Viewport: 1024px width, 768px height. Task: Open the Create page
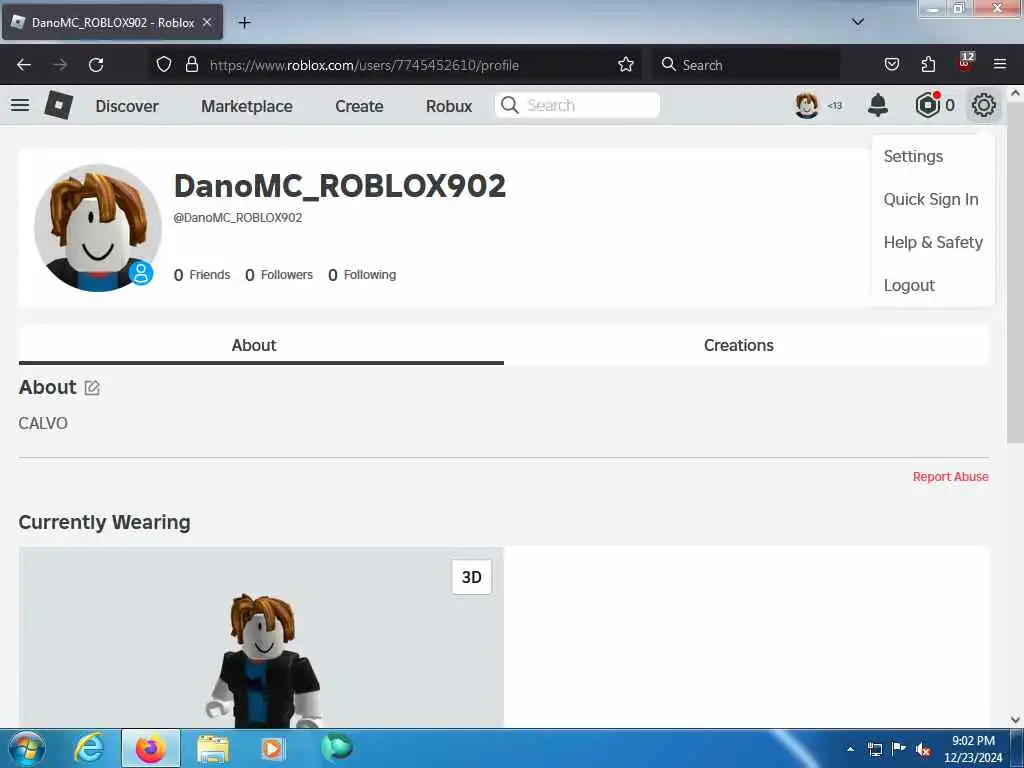[359, 106]
